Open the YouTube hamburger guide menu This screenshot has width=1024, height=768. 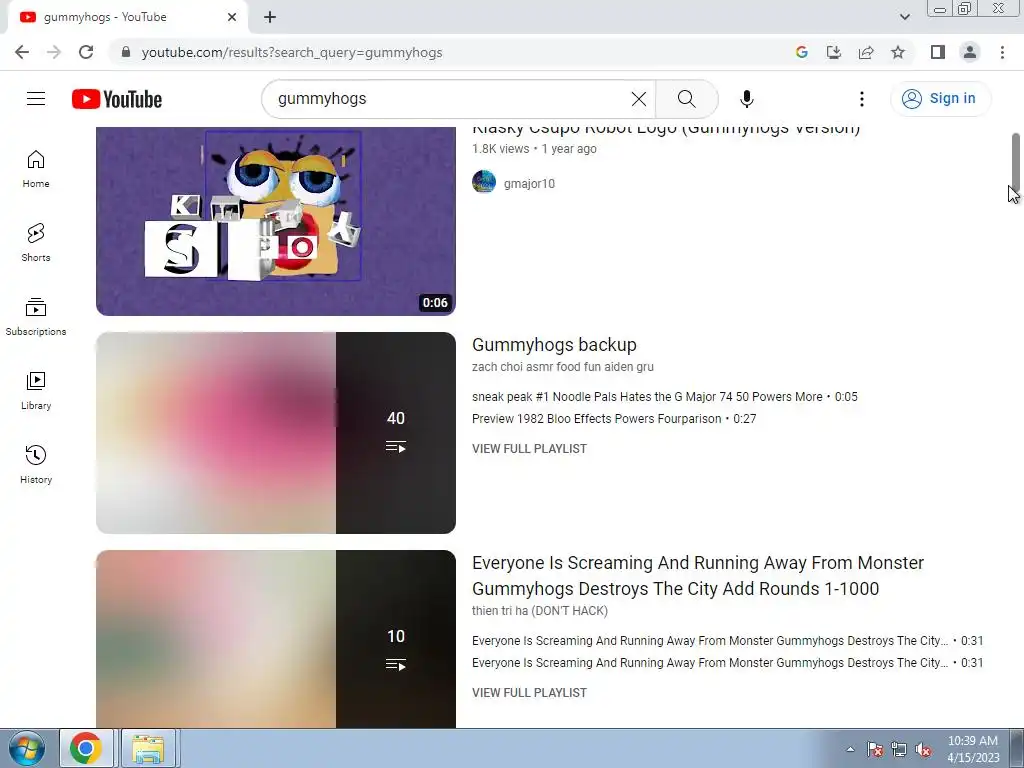[x=36, y=99]
